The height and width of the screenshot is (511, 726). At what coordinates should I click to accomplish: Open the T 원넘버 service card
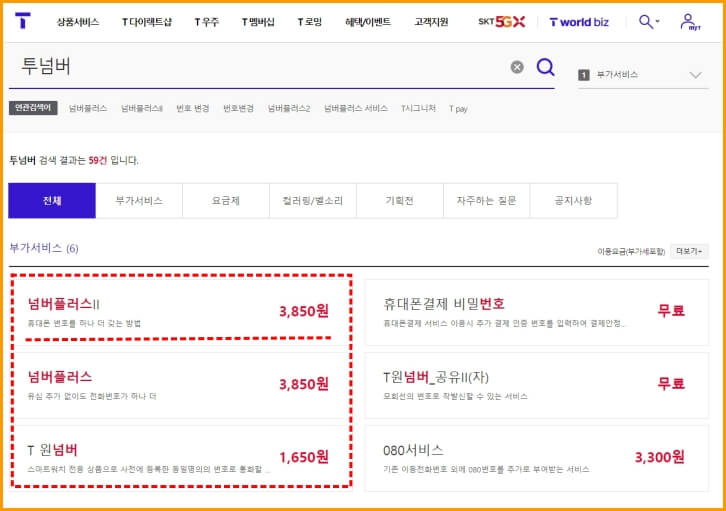coord(181,458)
